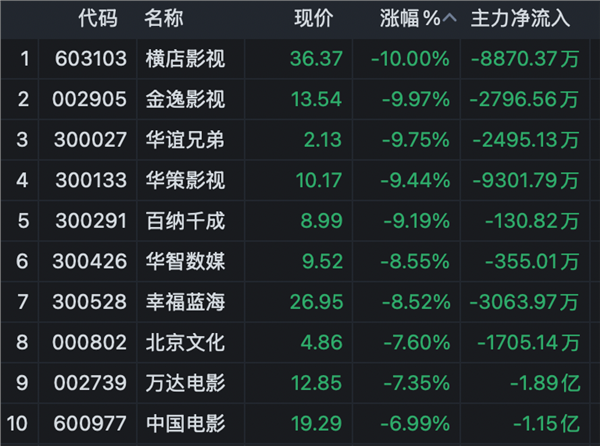The width and height of the screenshot is (600, 446).
Task: Select stock code 603103
Action: pos(91,59)
